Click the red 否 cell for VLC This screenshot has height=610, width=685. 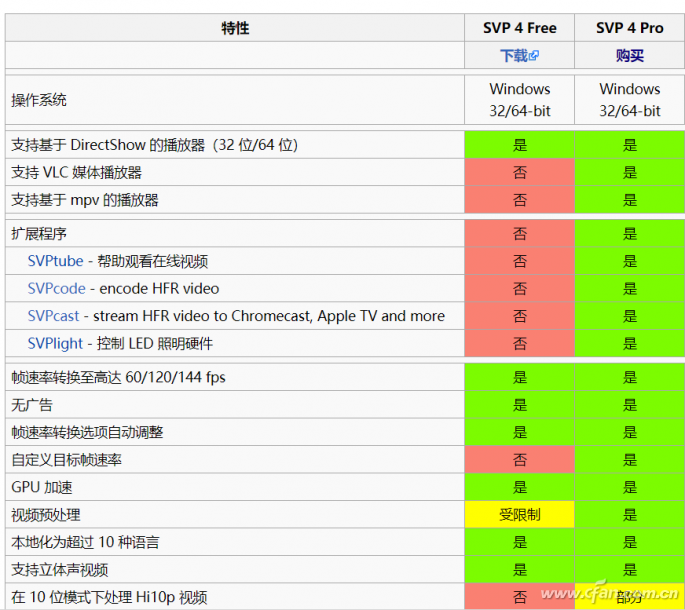pos(519,173)
